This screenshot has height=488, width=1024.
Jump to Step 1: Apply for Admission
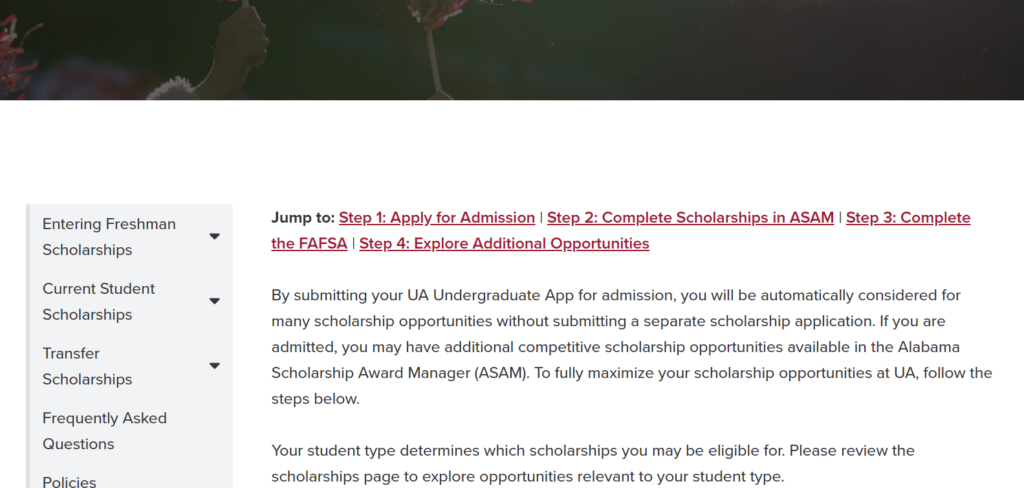coord(437,218)
